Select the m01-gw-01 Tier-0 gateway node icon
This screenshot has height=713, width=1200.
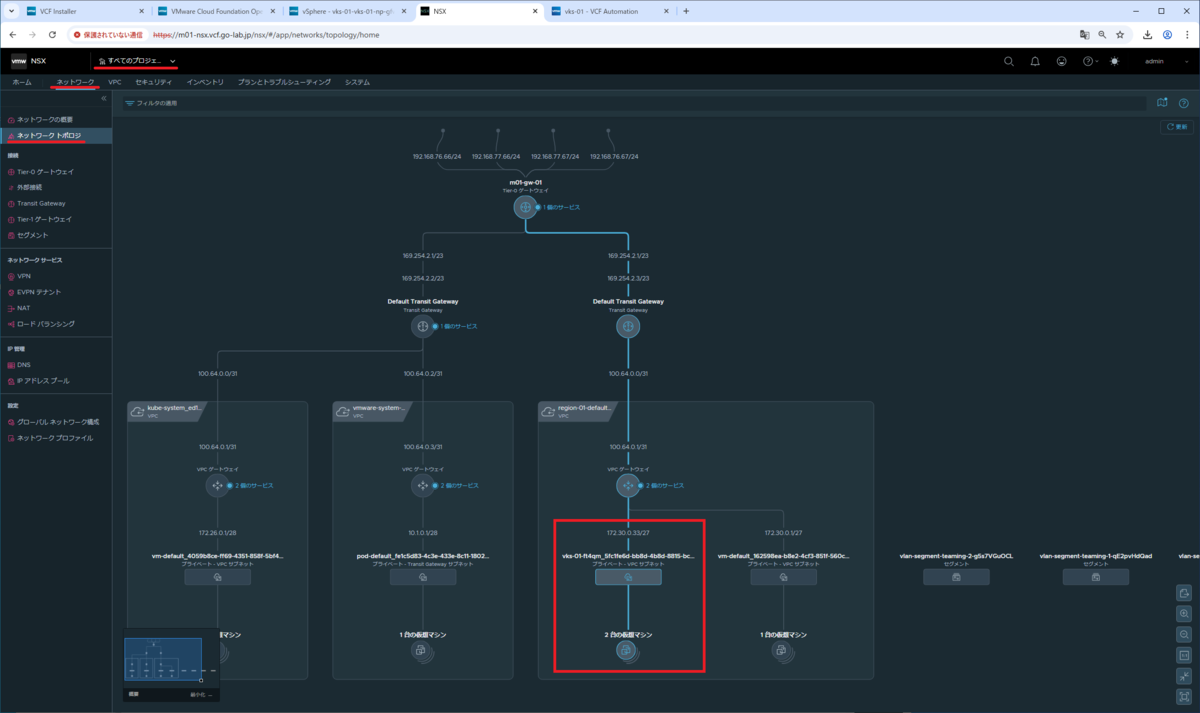click(525, 207)
